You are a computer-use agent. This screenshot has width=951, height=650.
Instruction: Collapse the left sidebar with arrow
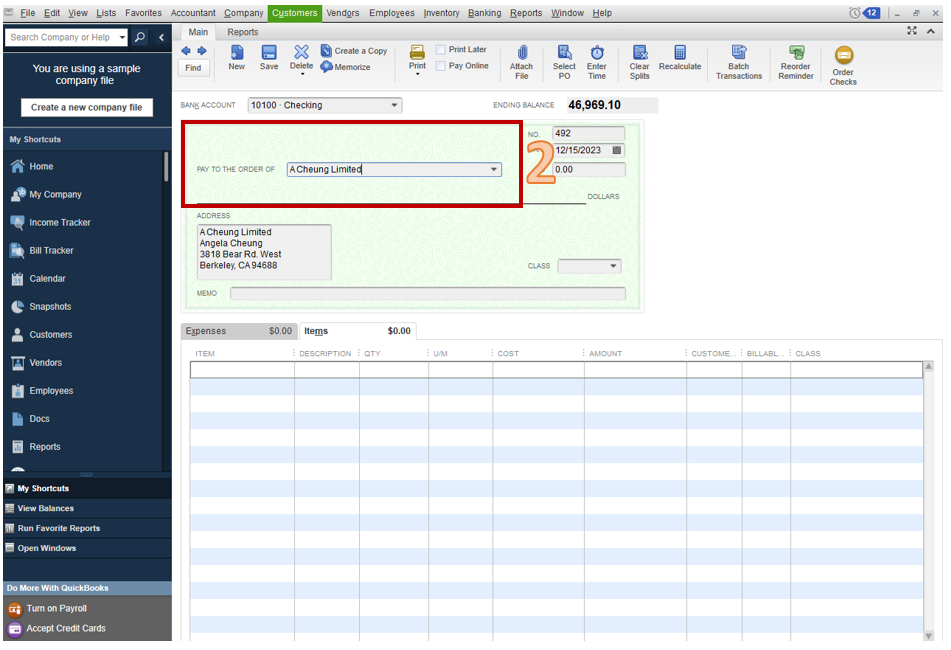pos(161,37)
